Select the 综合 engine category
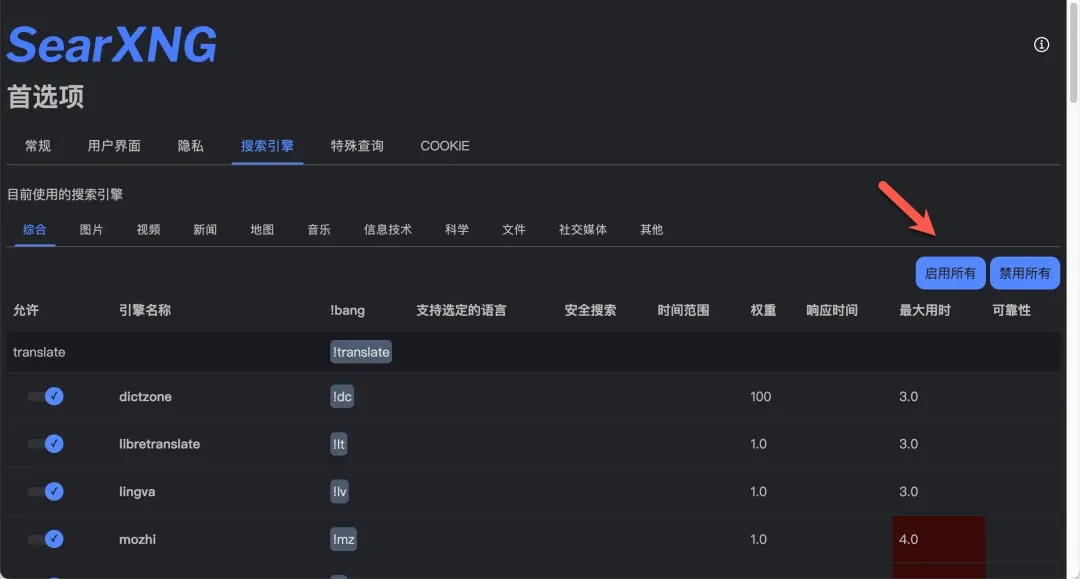 (x=34, y=229)
